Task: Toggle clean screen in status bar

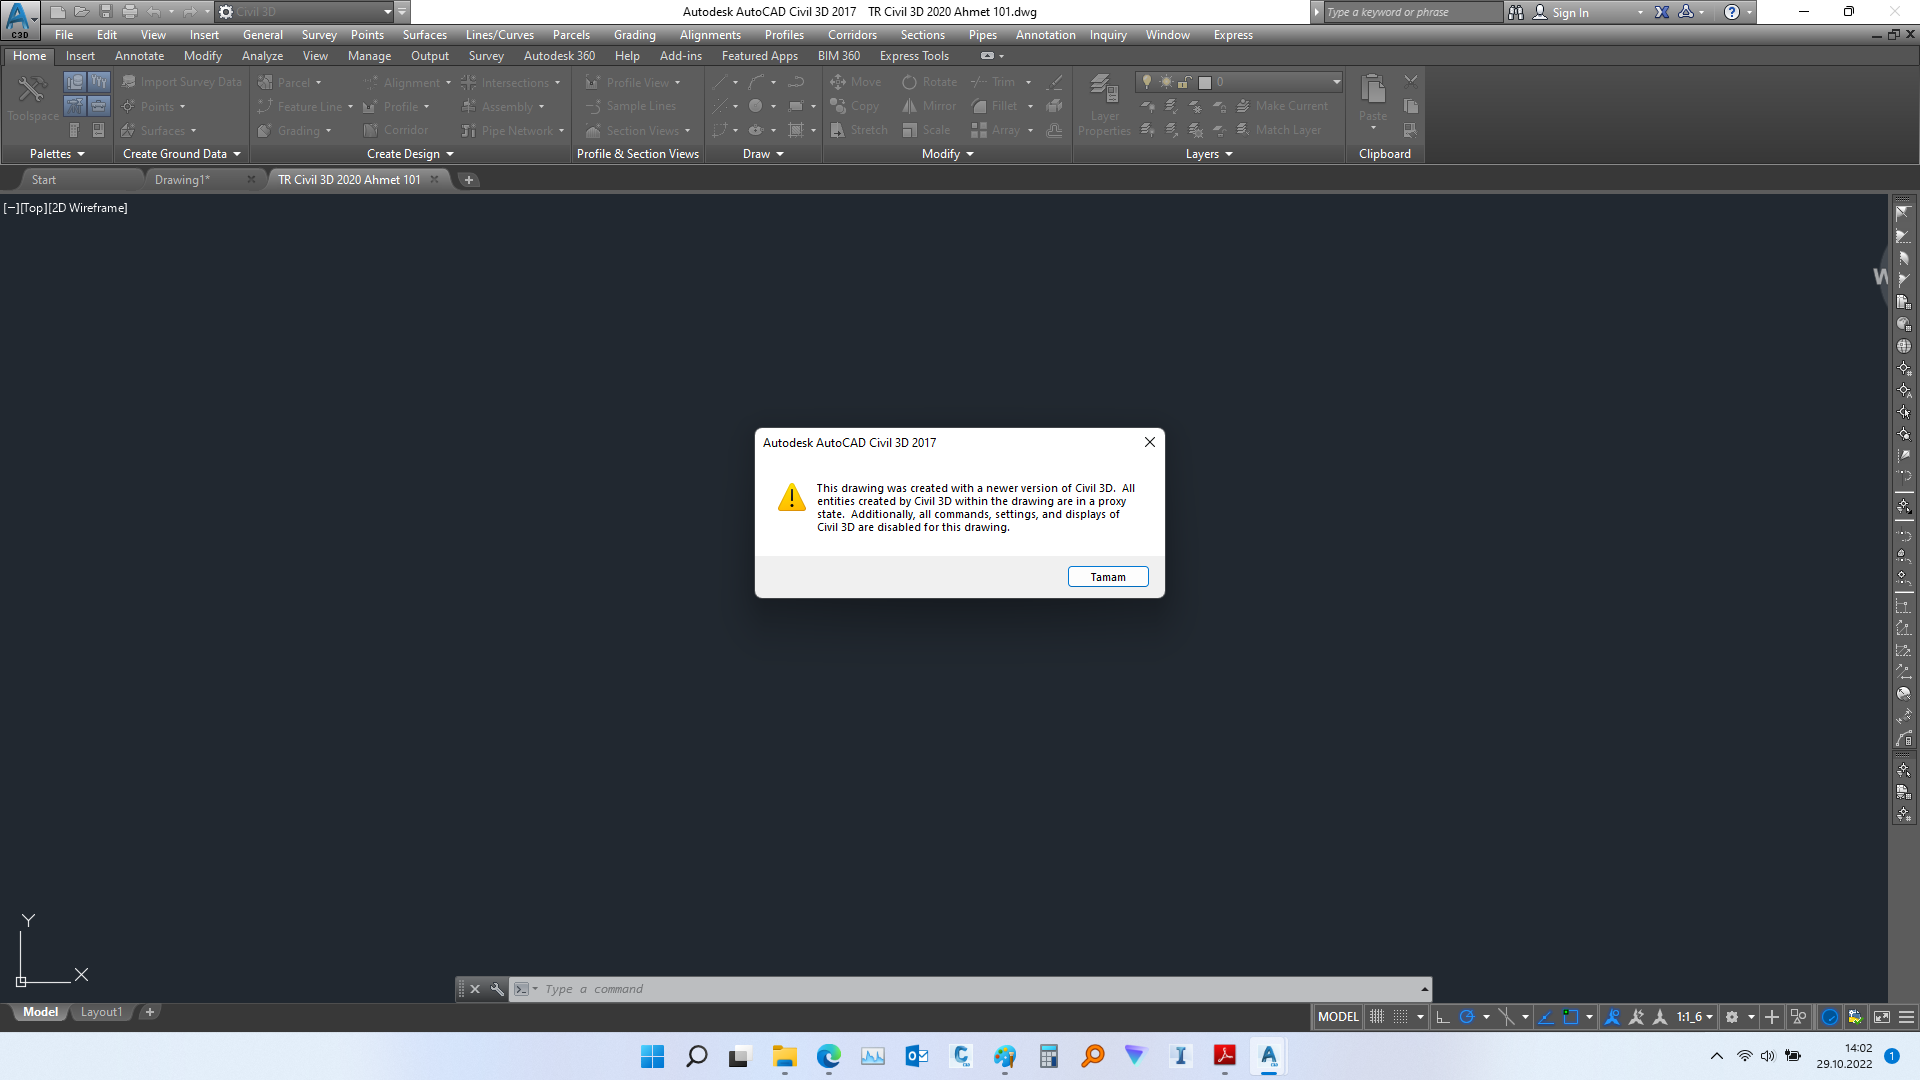Action: [1882, 1017]
